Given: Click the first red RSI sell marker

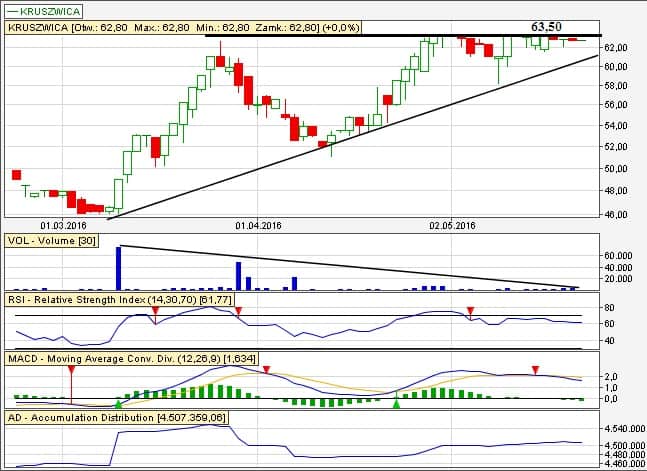Looking at the screenshot, I should tap(155, 312).
